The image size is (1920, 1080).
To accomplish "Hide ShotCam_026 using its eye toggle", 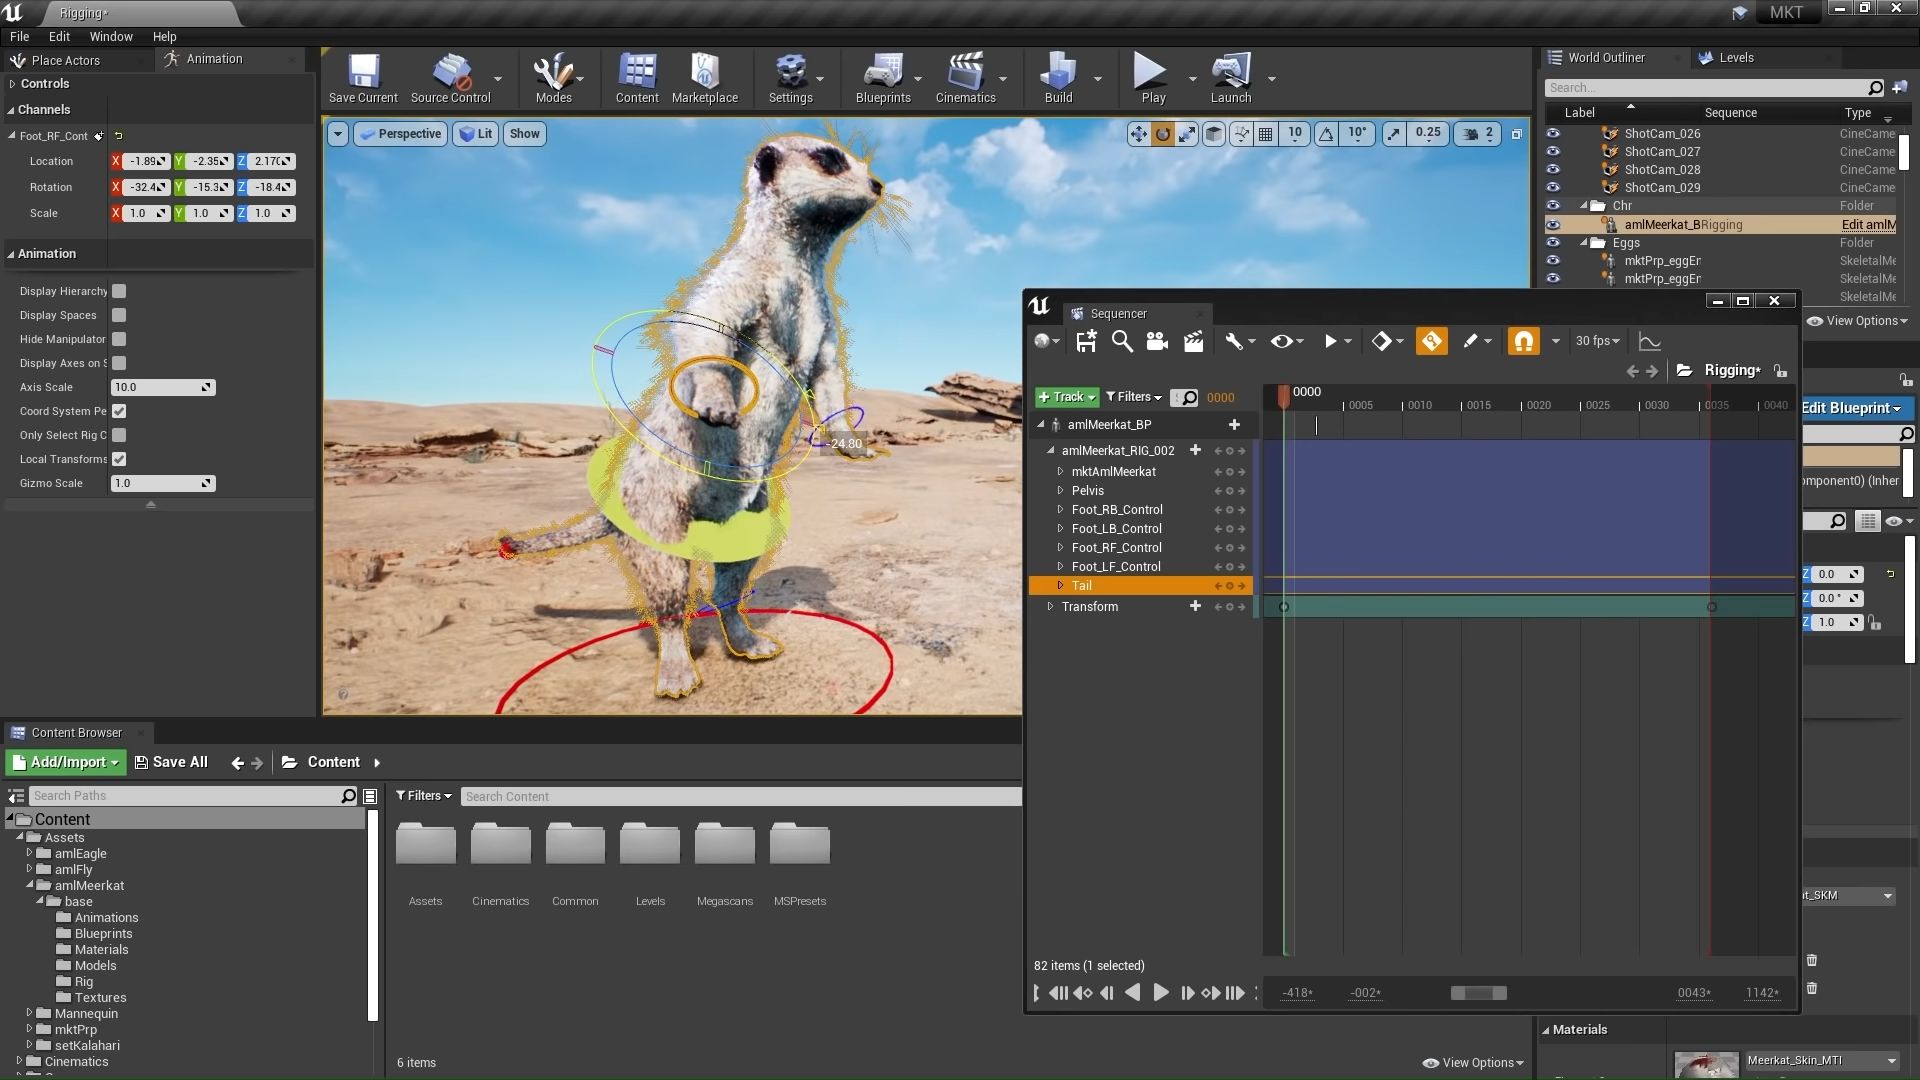I will tap(1554, 133).
